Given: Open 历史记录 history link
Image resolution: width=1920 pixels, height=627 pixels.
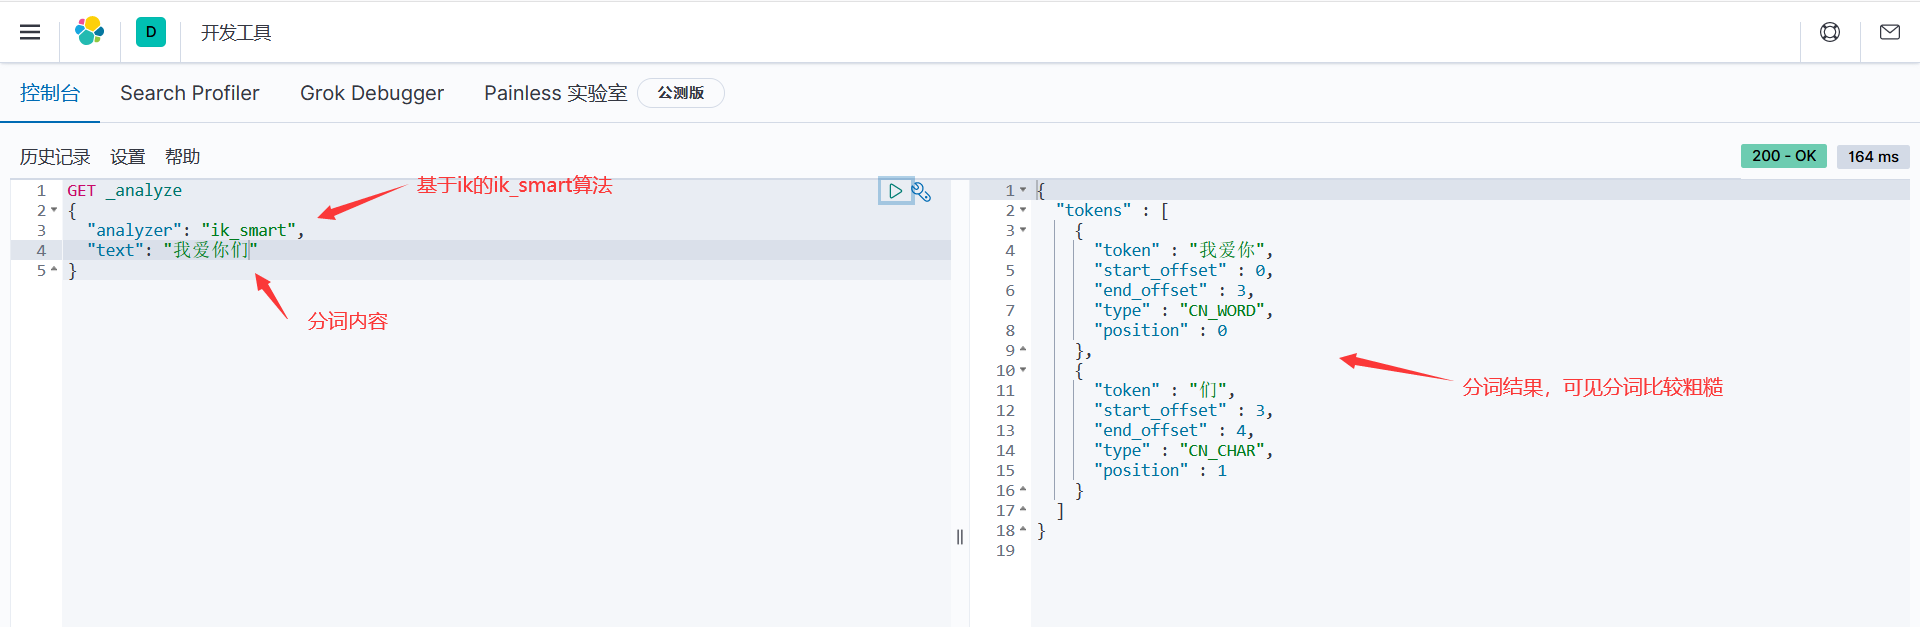Looking at the screenshot, I should (55, 157).
